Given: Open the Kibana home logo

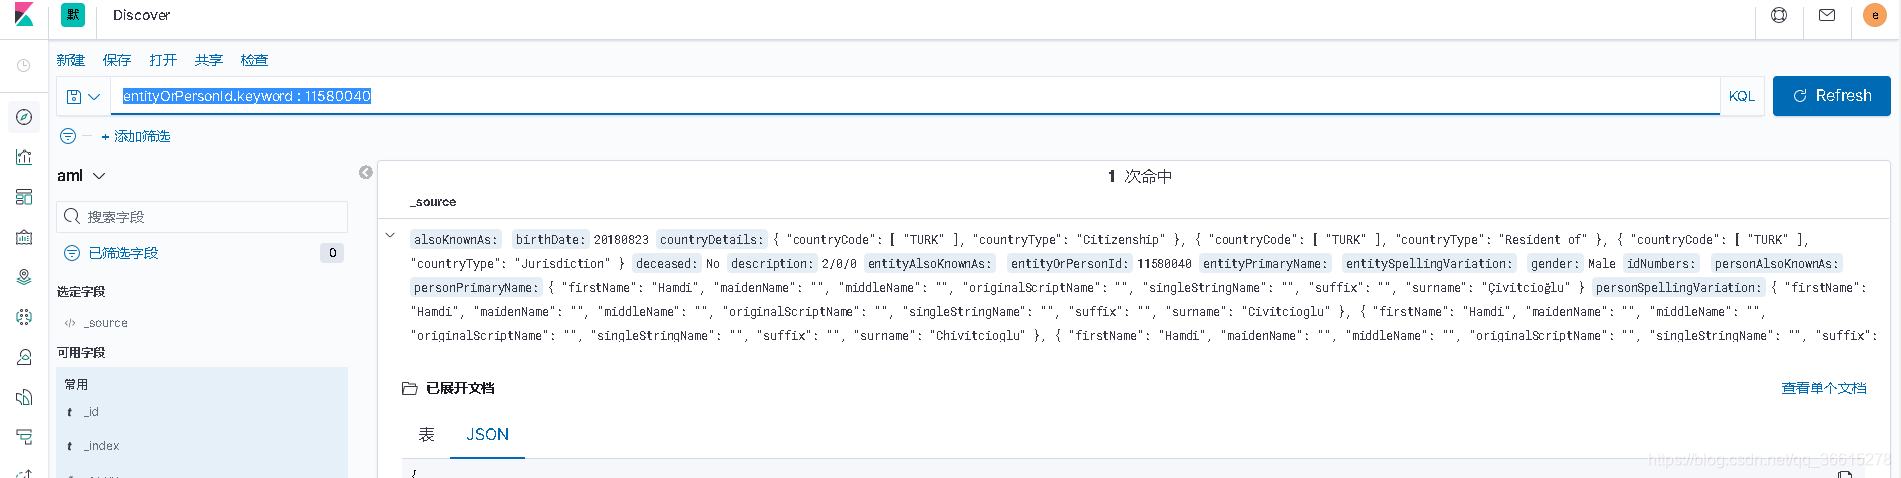Looking at the screenshot, I should click(24, 15).
